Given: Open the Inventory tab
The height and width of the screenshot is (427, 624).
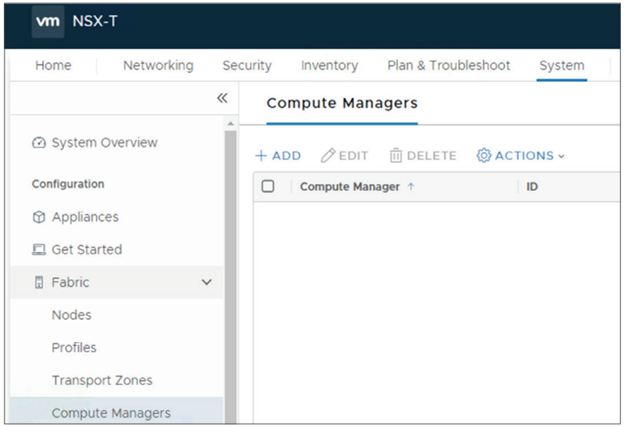Looking at the screenshot, I should (330, 65).
